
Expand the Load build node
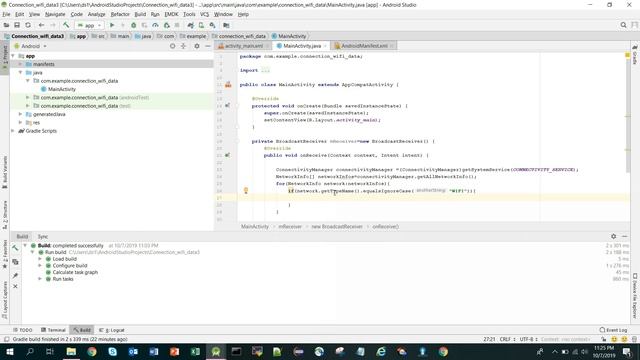coord(40,259)
